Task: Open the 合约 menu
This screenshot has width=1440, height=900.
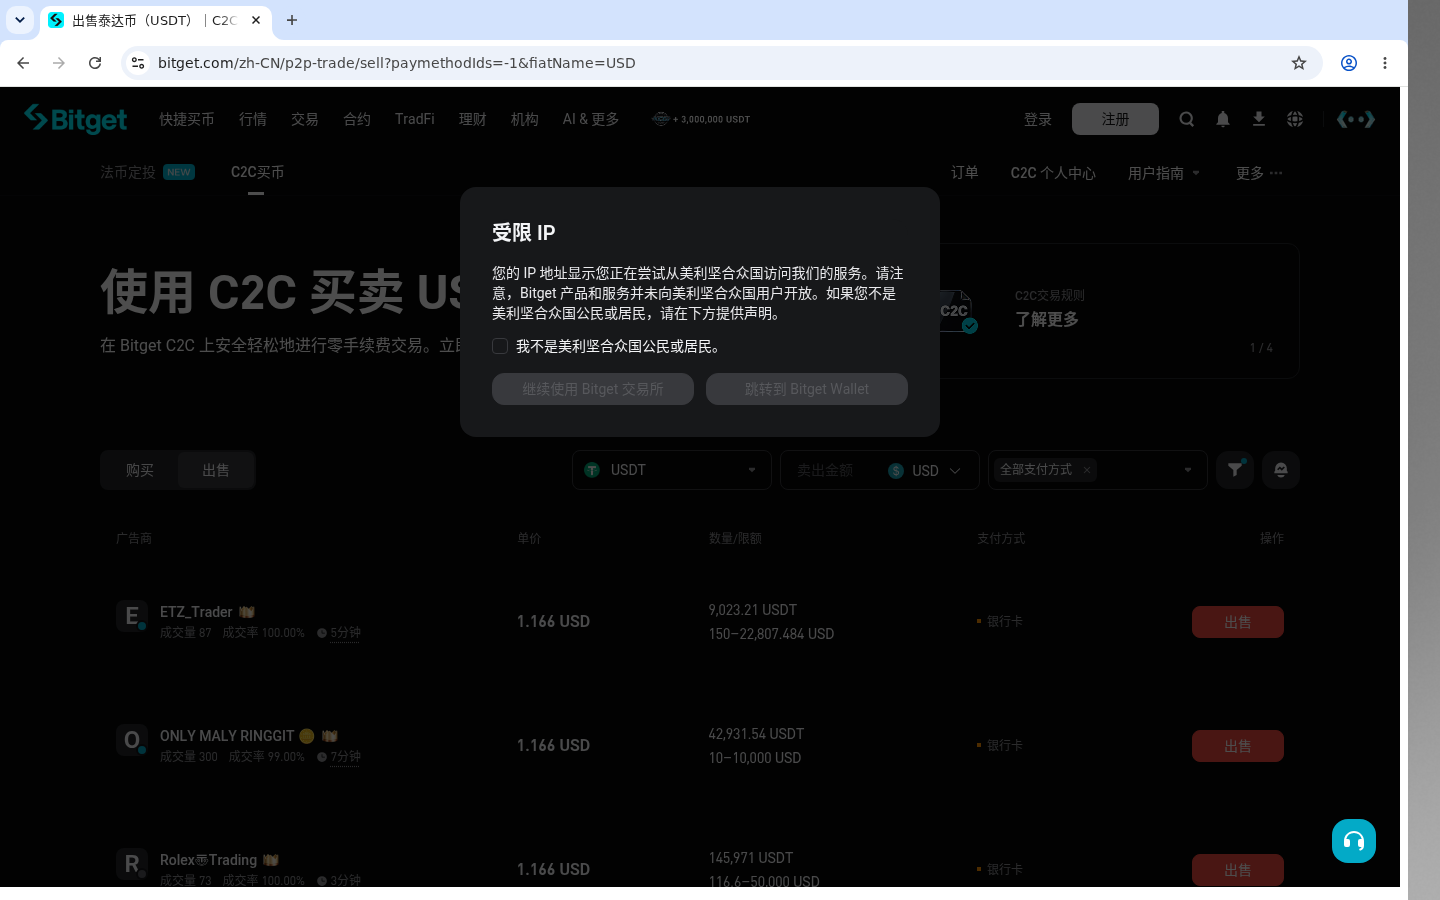Action: click(x=357, y=119)
